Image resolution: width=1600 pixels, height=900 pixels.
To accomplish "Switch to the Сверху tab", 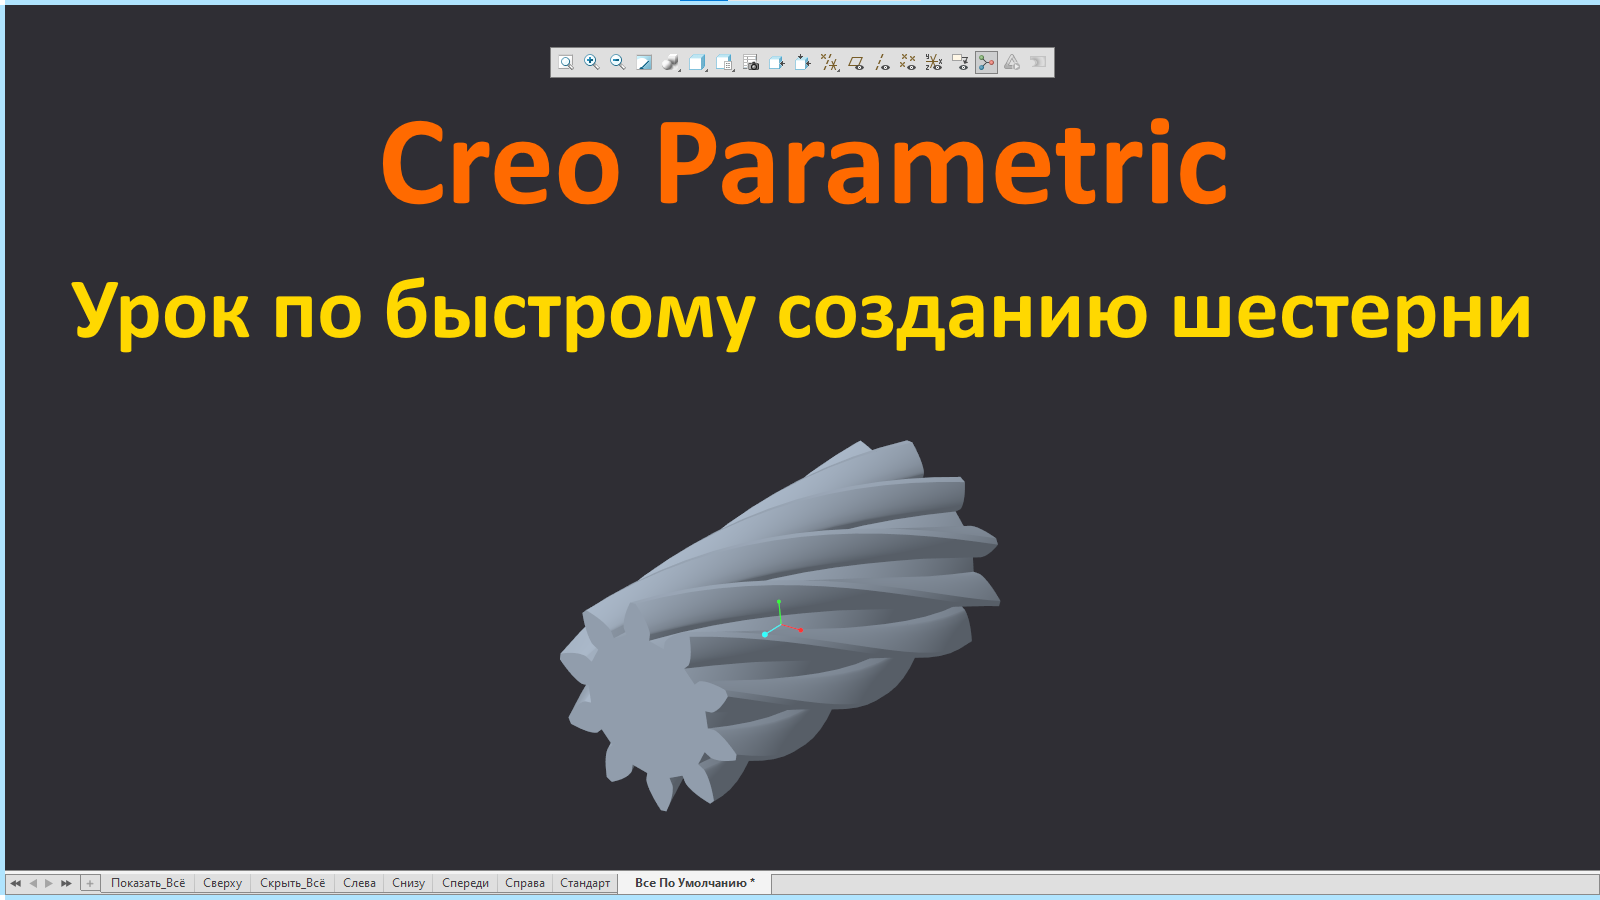I will click(222, 883).
